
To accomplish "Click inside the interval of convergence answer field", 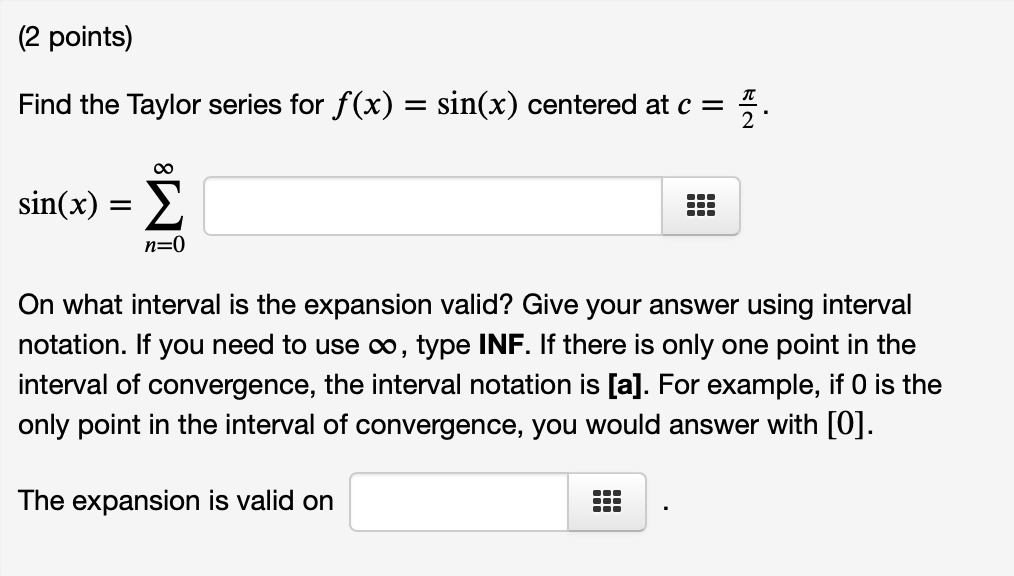I will (458, 502).
